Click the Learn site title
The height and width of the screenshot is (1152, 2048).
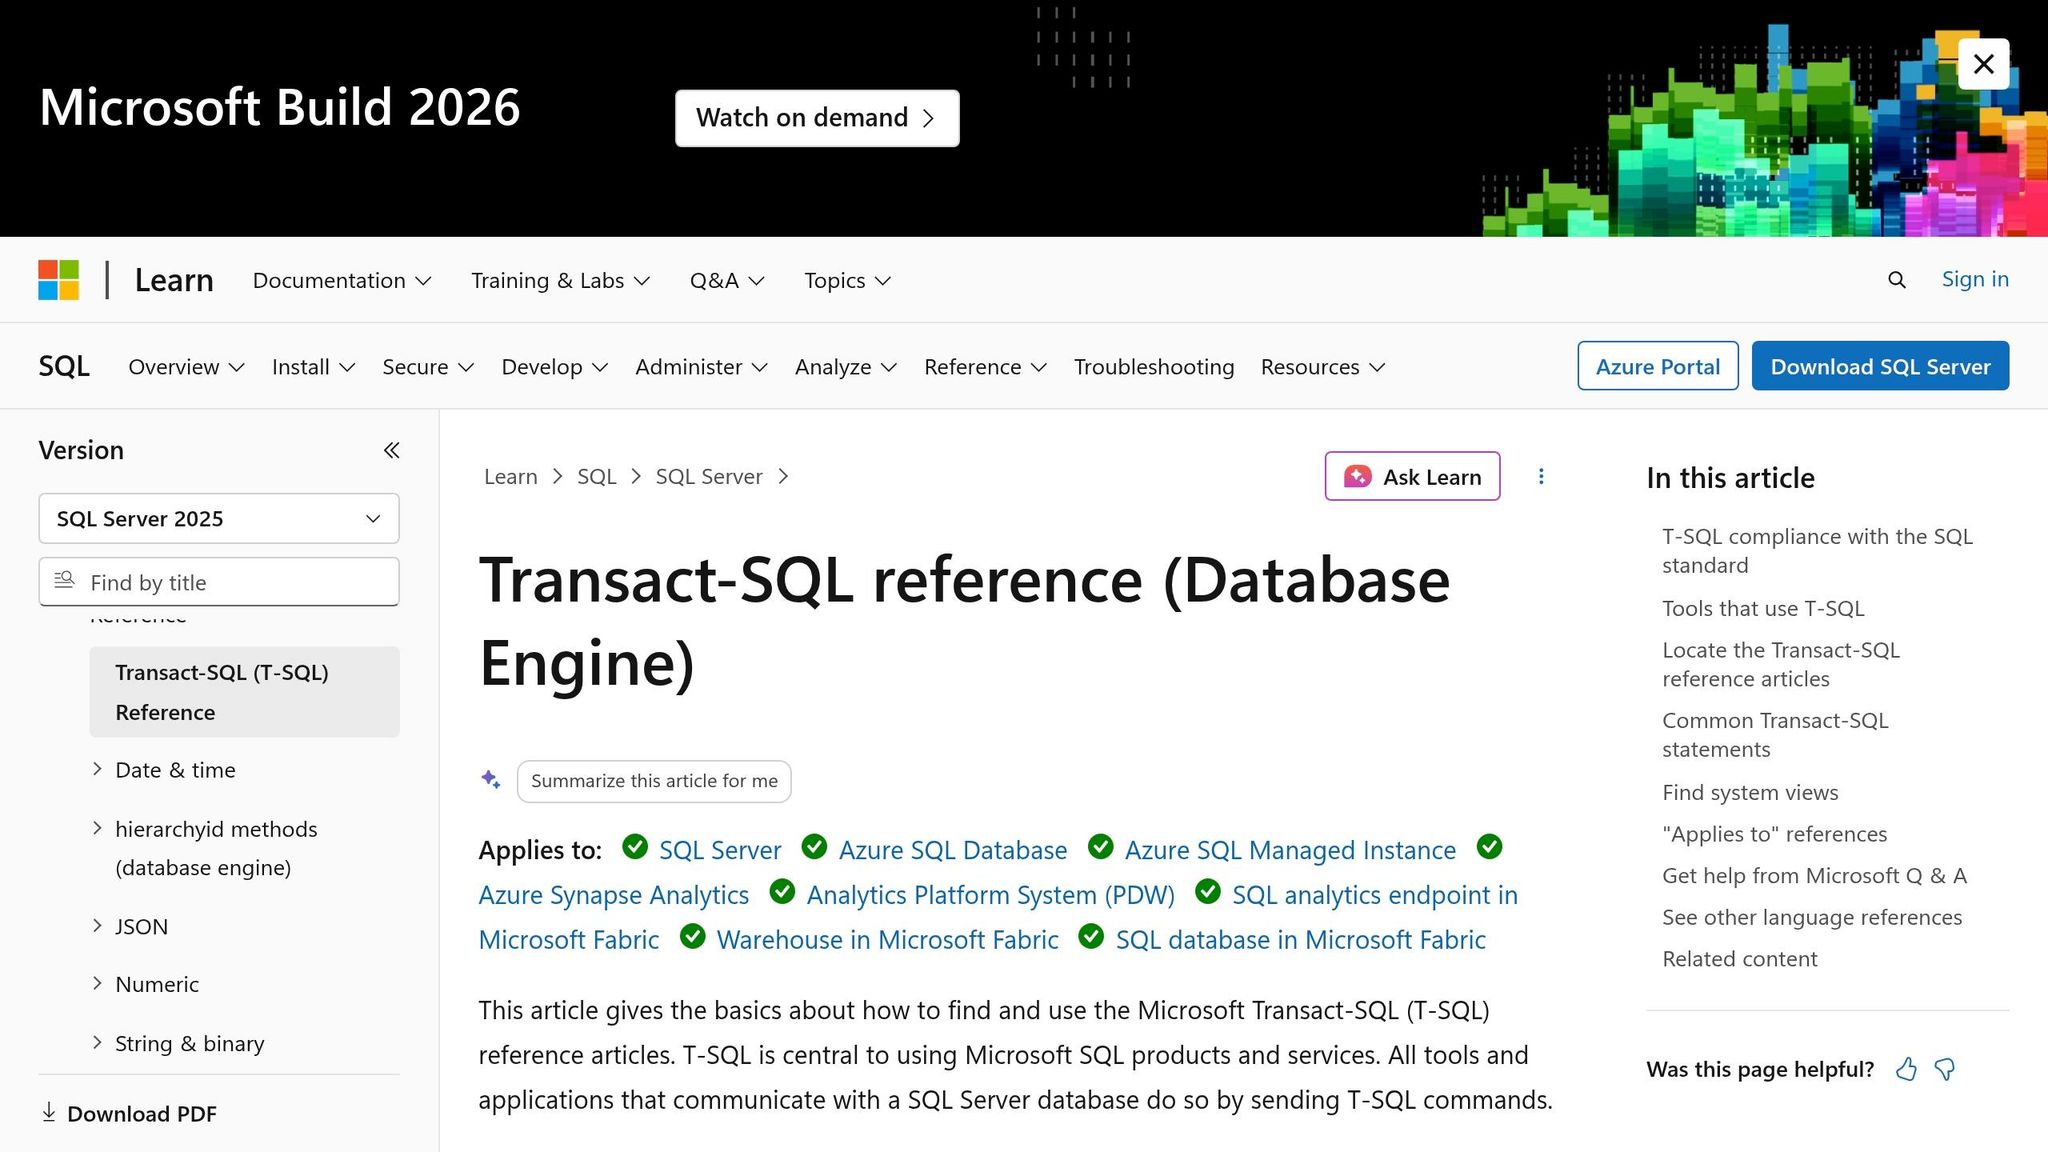tap(174, 280)
